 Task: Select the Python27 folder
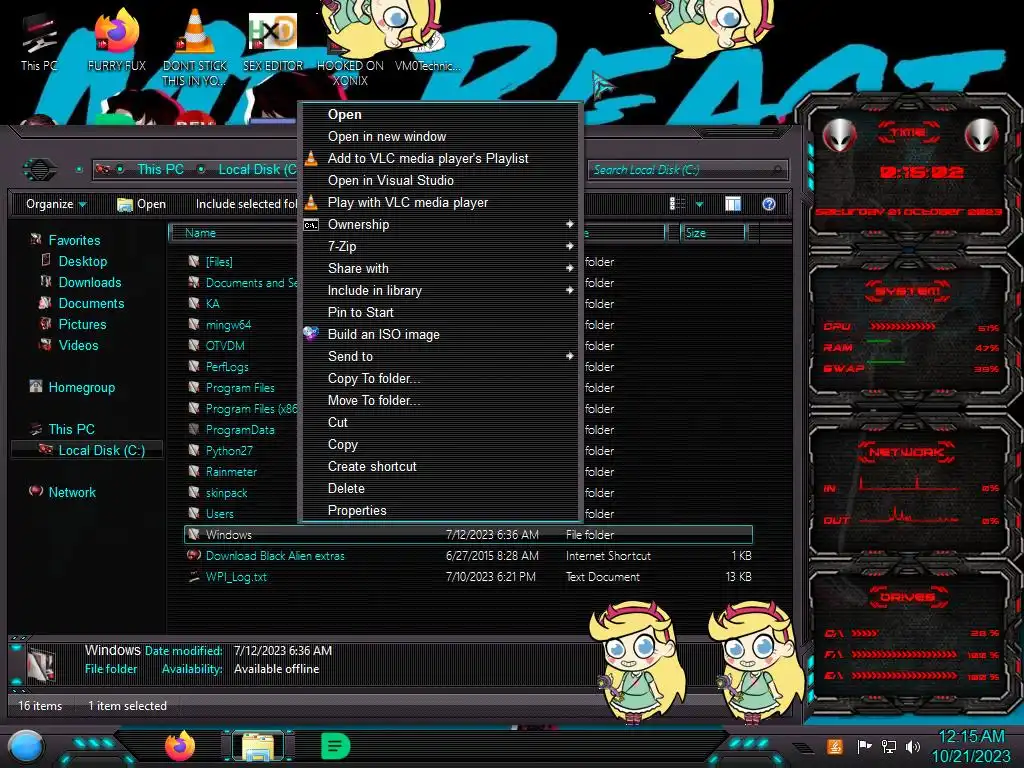tap(229, 451)
